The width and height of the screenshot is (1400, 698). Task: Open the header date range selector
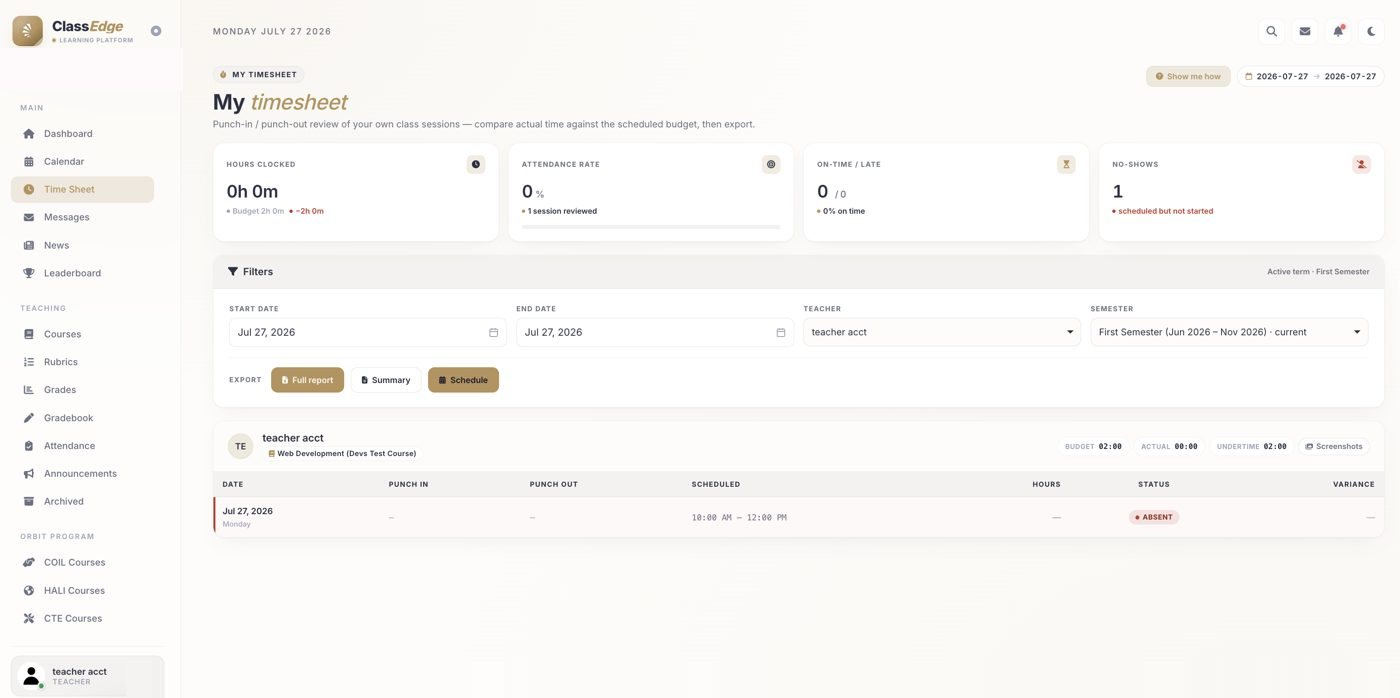point(1310,76)
